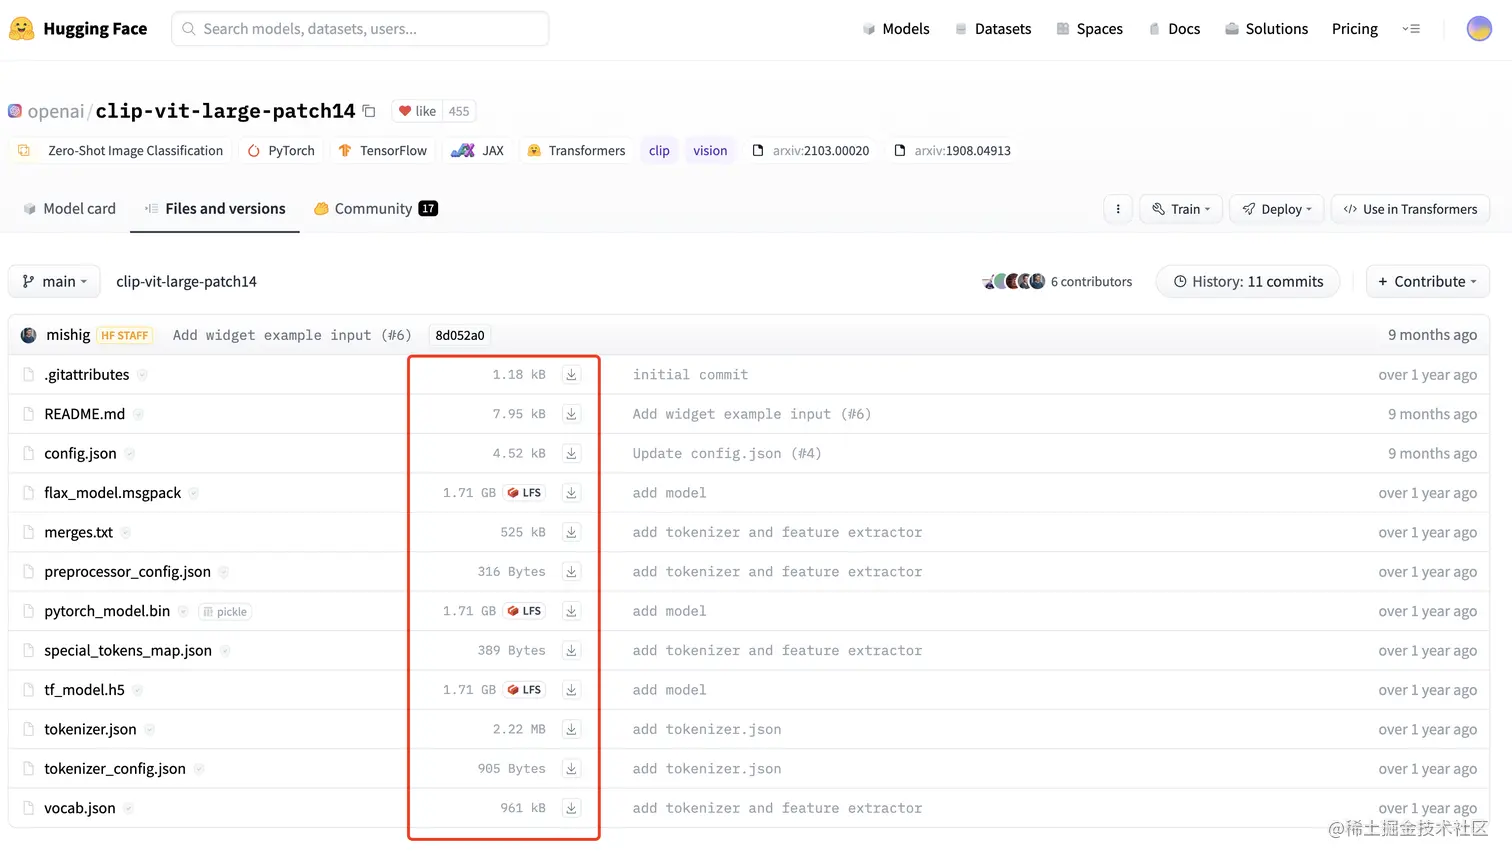Copy model name with the copy icon
The width and height of the screenshot is (1512, 862).
(x=369, y=111)
